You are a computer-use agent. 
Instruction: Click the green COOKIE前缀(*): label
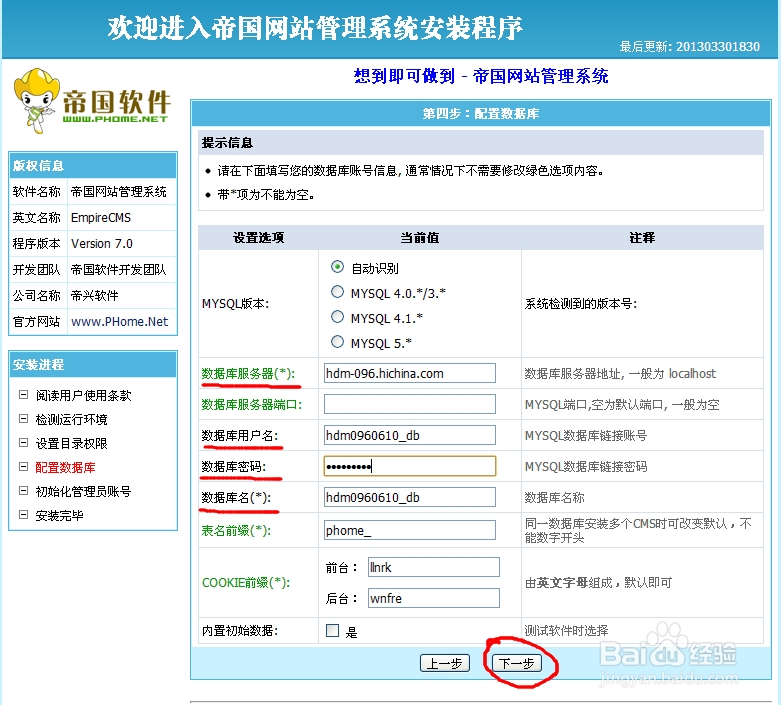pos(246,582)
